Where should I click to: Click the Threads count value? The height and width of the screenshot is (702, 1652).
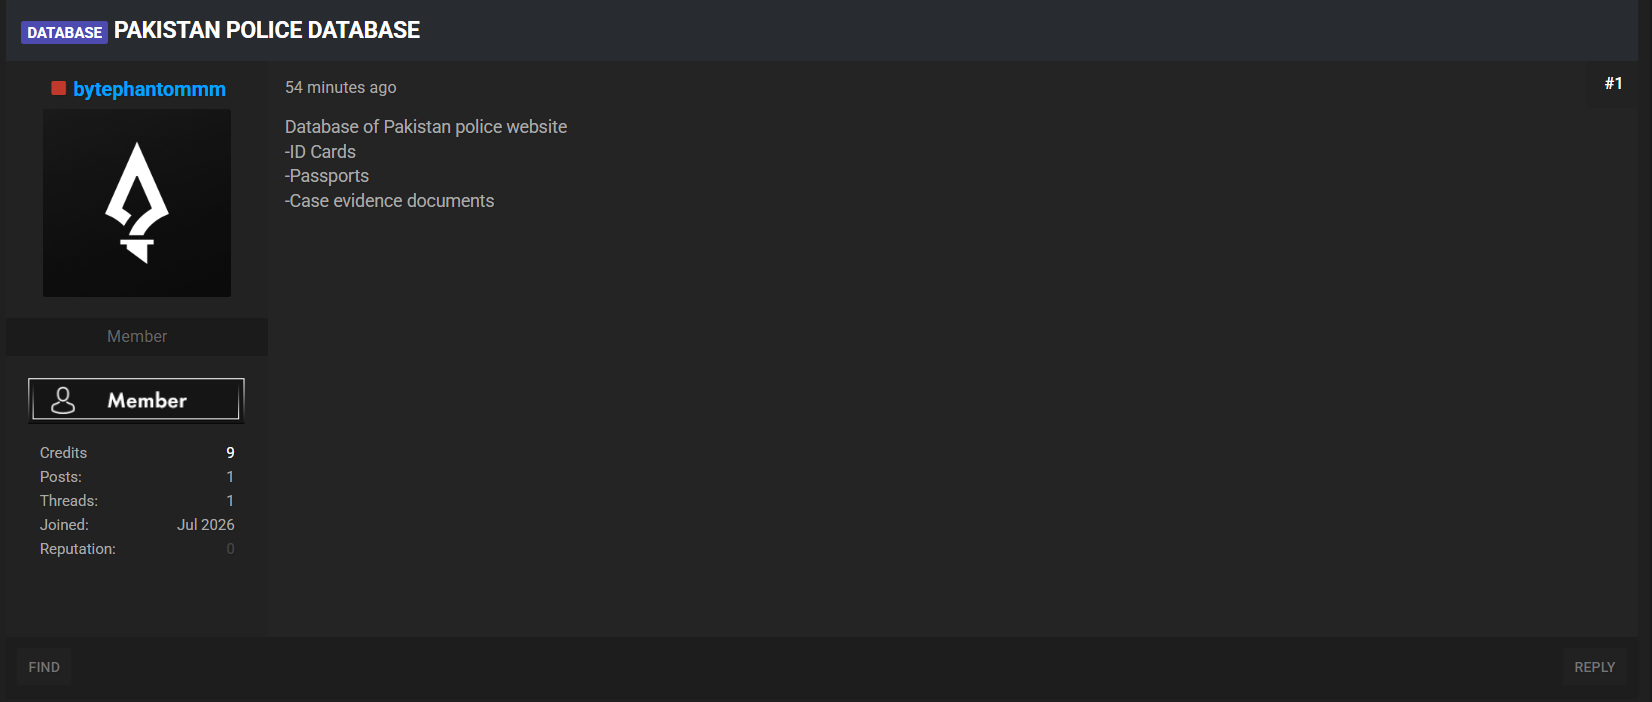(x=230, y=501)
